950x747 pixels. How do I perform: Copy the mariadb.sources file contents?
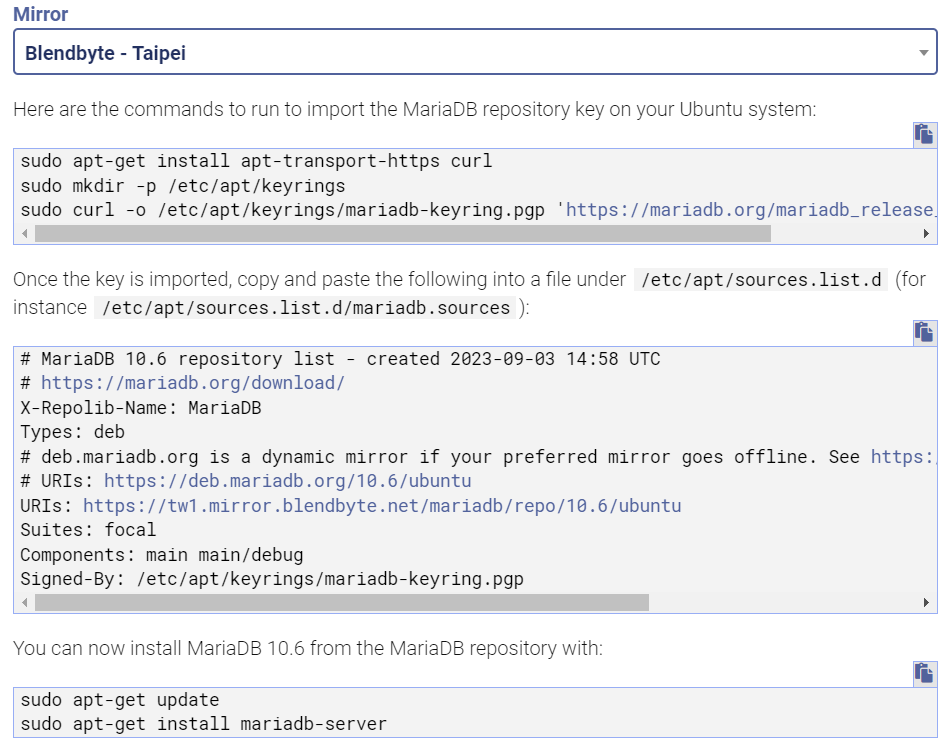coord(925,333)
